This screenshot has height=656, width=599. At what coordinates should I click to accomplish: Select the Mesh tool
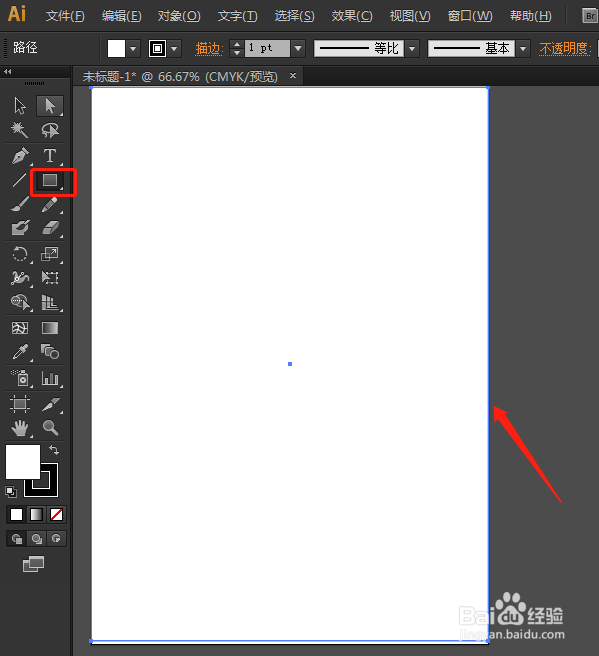point(20,328)
